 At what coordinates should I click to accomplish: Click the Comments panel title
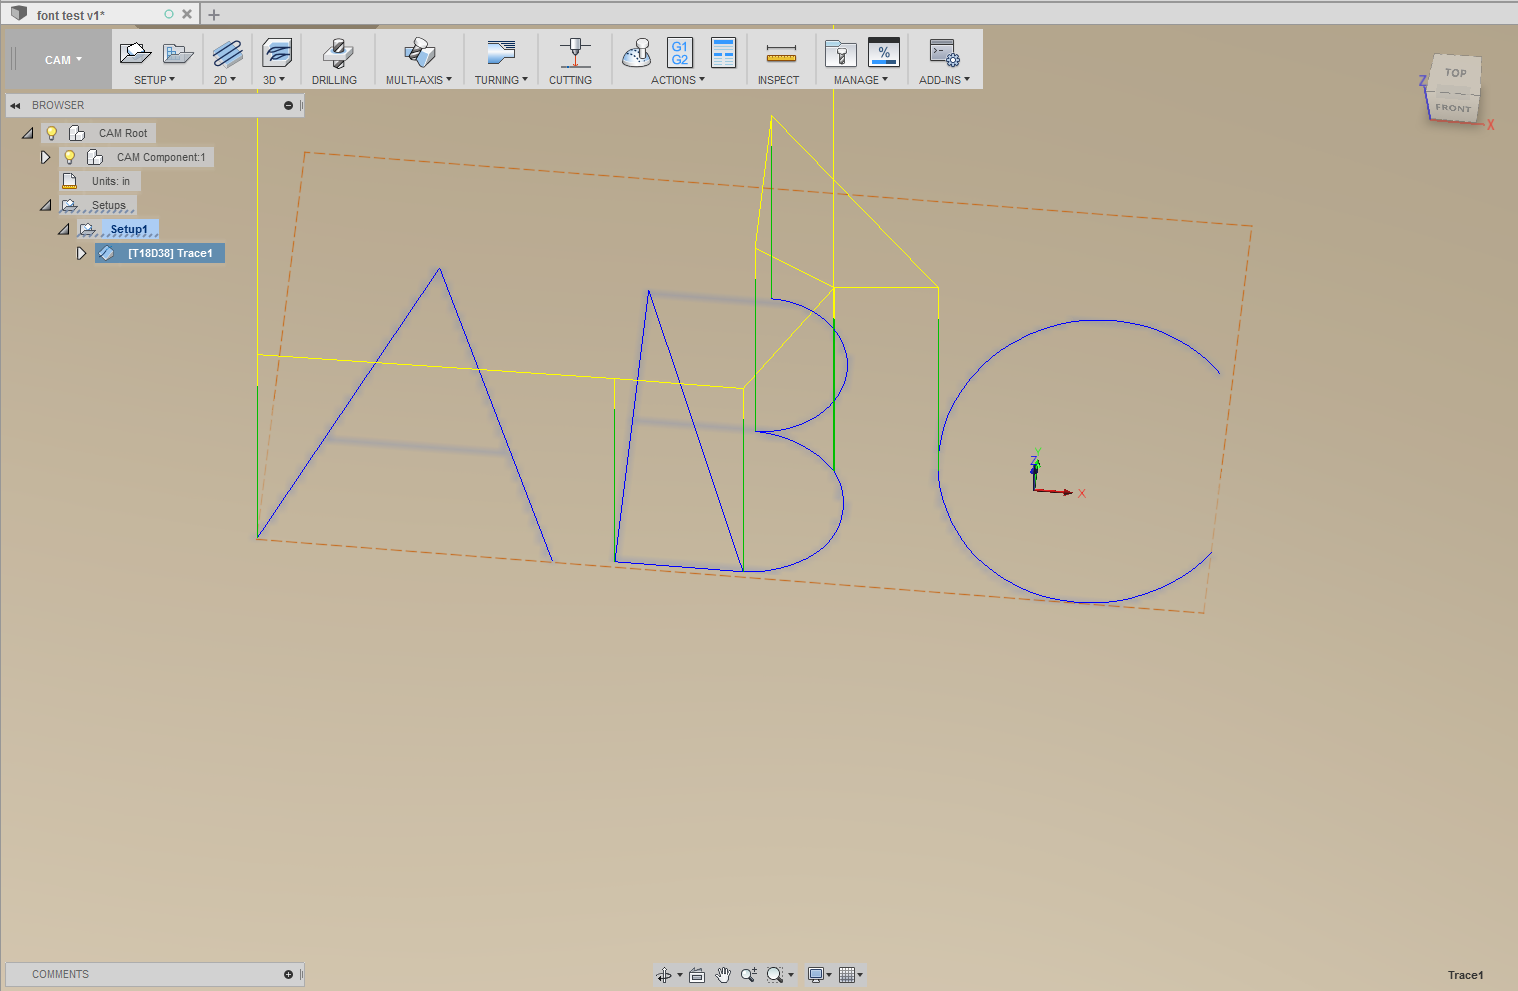coord(60,974)
